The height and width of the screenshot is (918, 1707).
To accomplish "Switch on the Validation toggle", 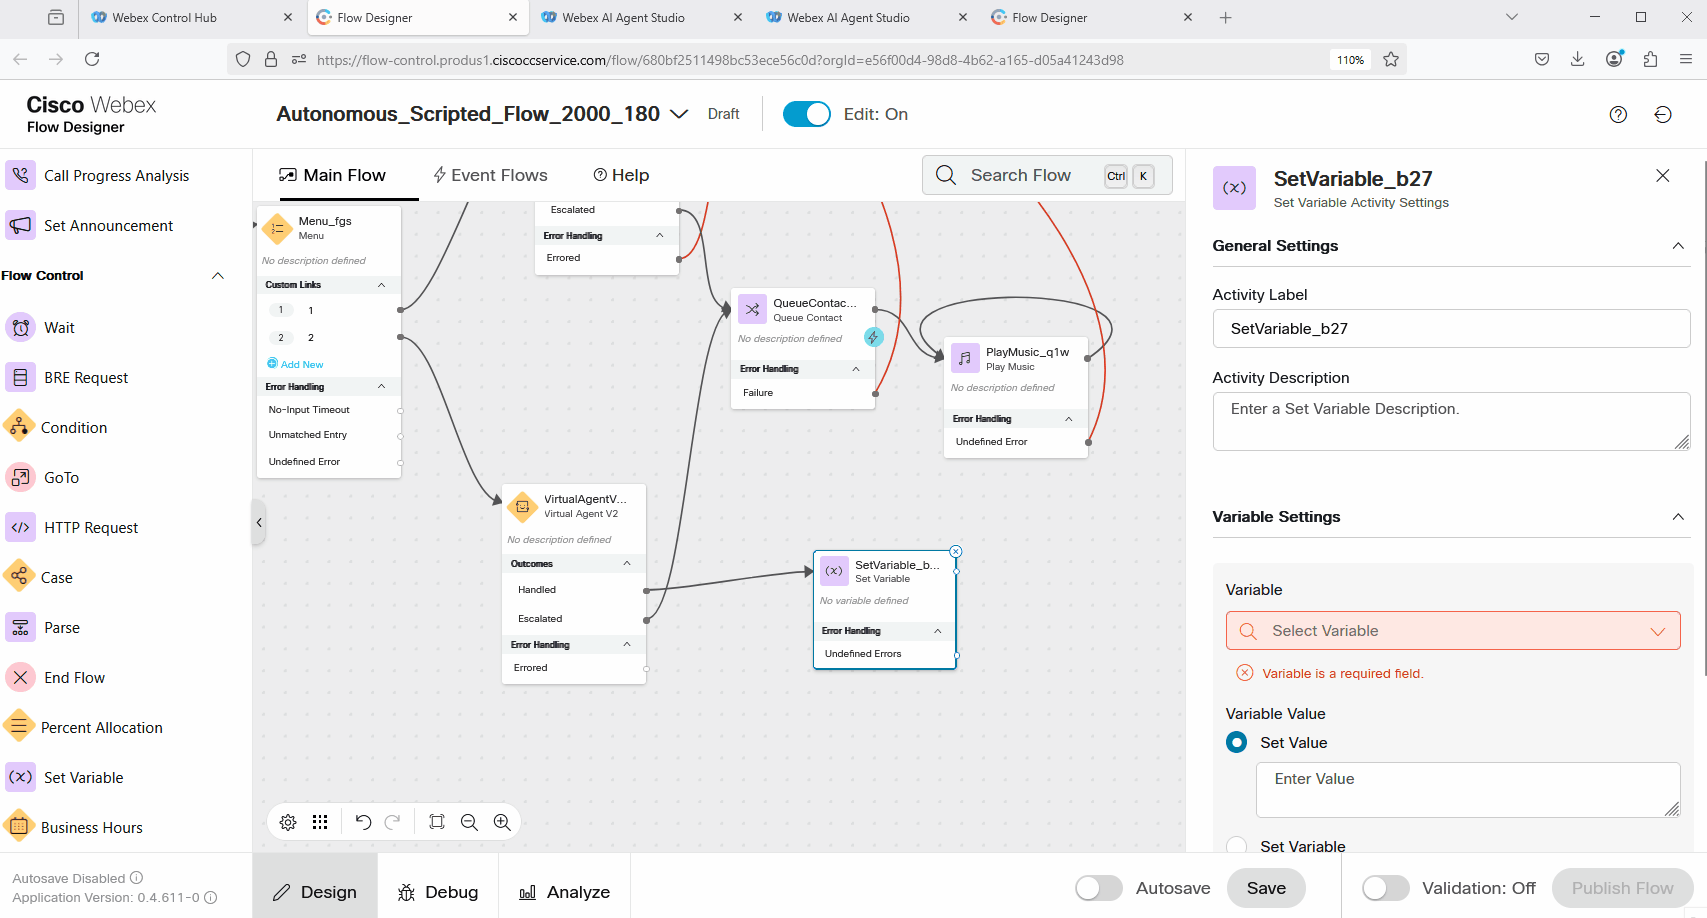I will [x=1385, y=888].
